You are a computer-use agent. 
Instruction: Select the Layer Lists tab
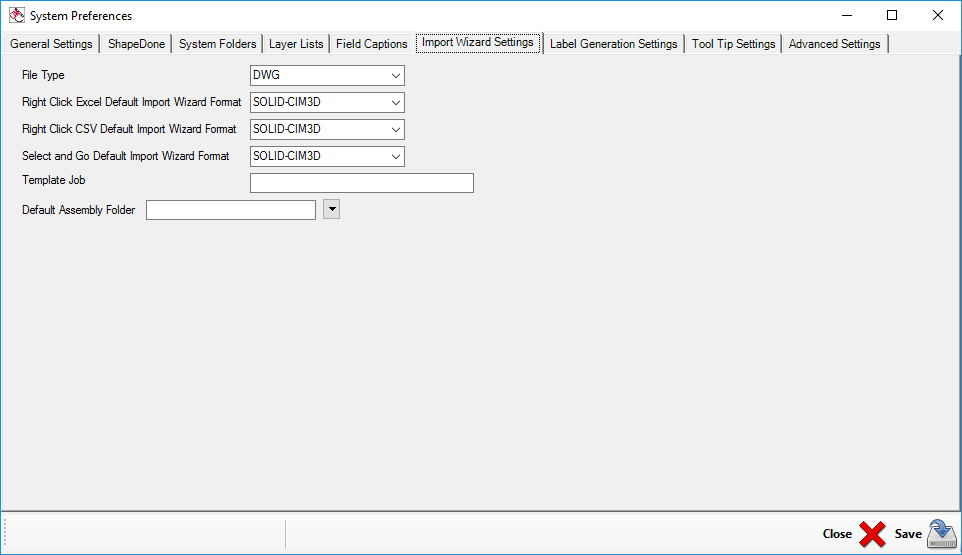296,44
